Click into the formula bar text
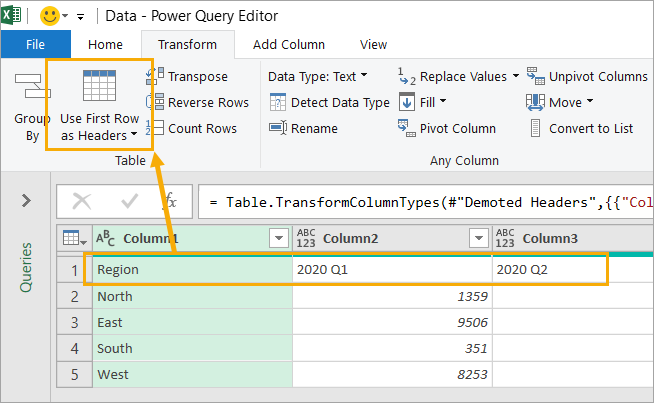Image resolution: width=654 pixels, height=403 pixels. click(x=426, y=202)
